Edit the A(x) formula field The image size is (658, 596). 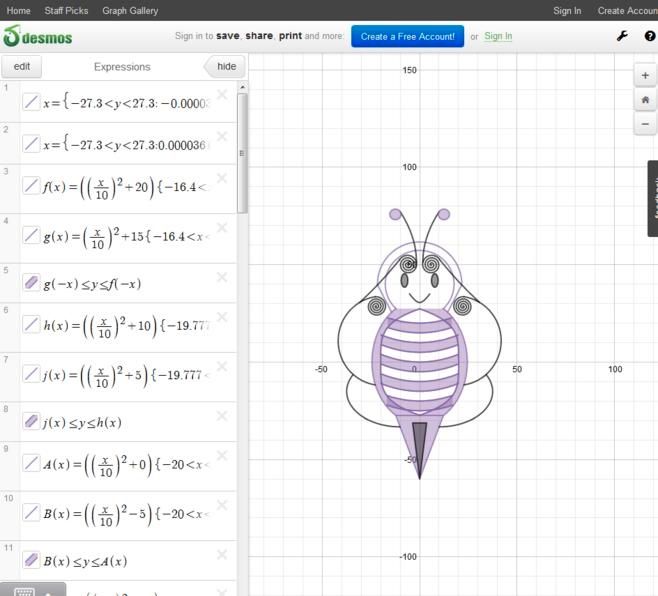pos(125,464)
